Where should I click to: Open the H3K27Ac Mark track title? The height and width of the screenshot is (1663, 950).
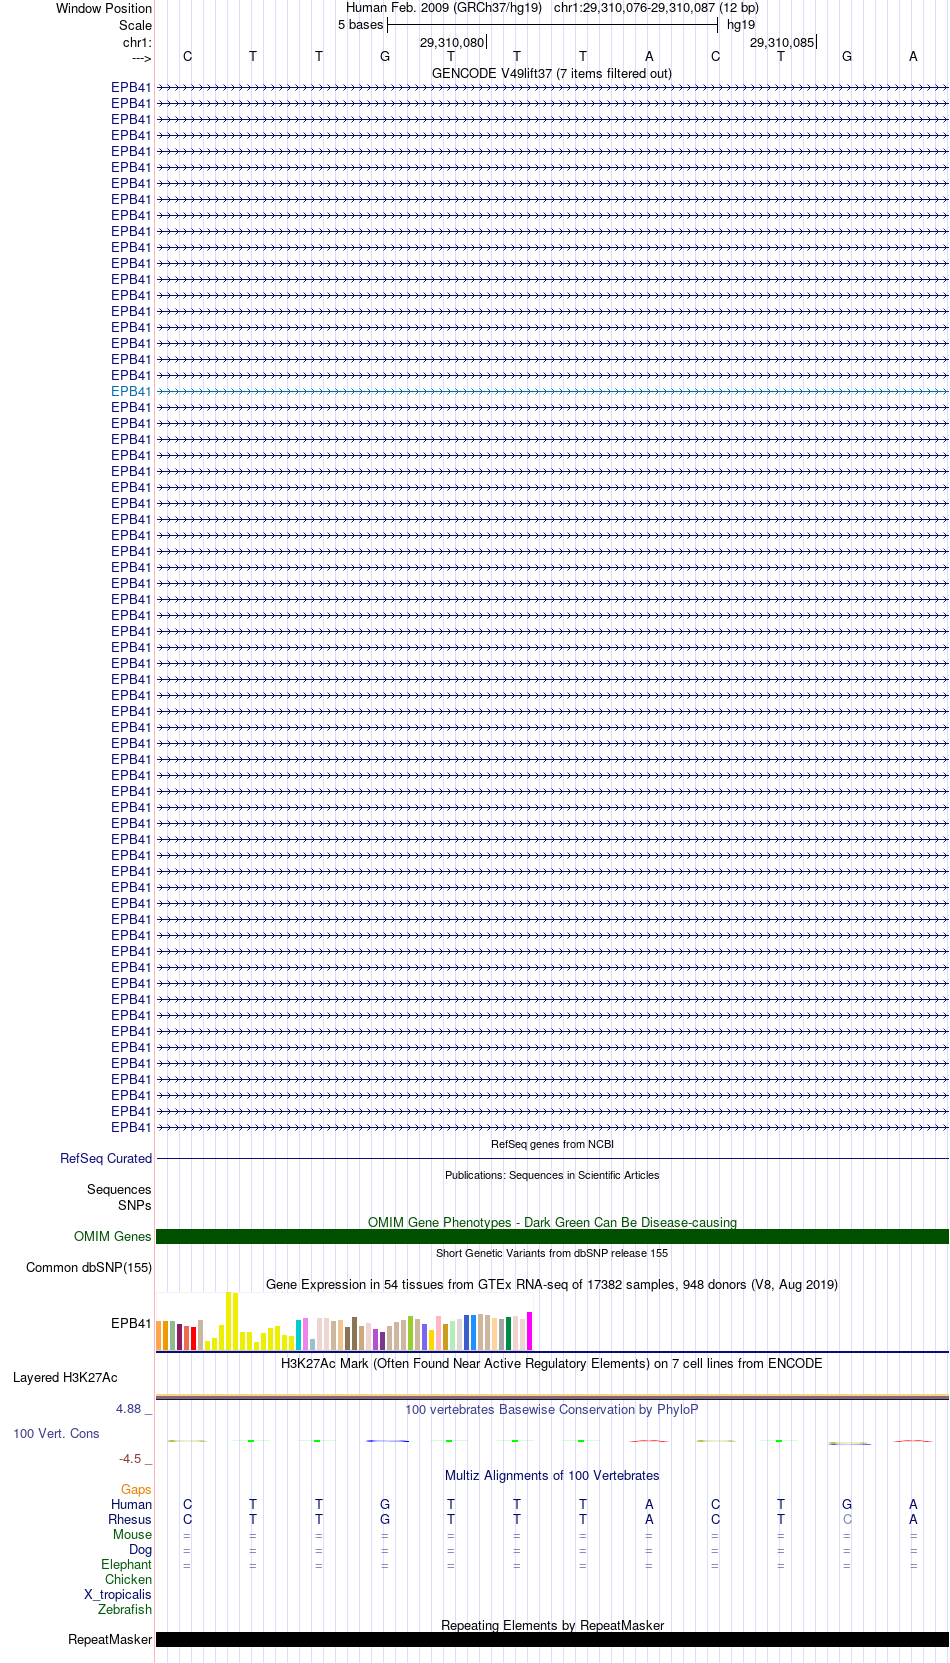tap(552, 1363)
